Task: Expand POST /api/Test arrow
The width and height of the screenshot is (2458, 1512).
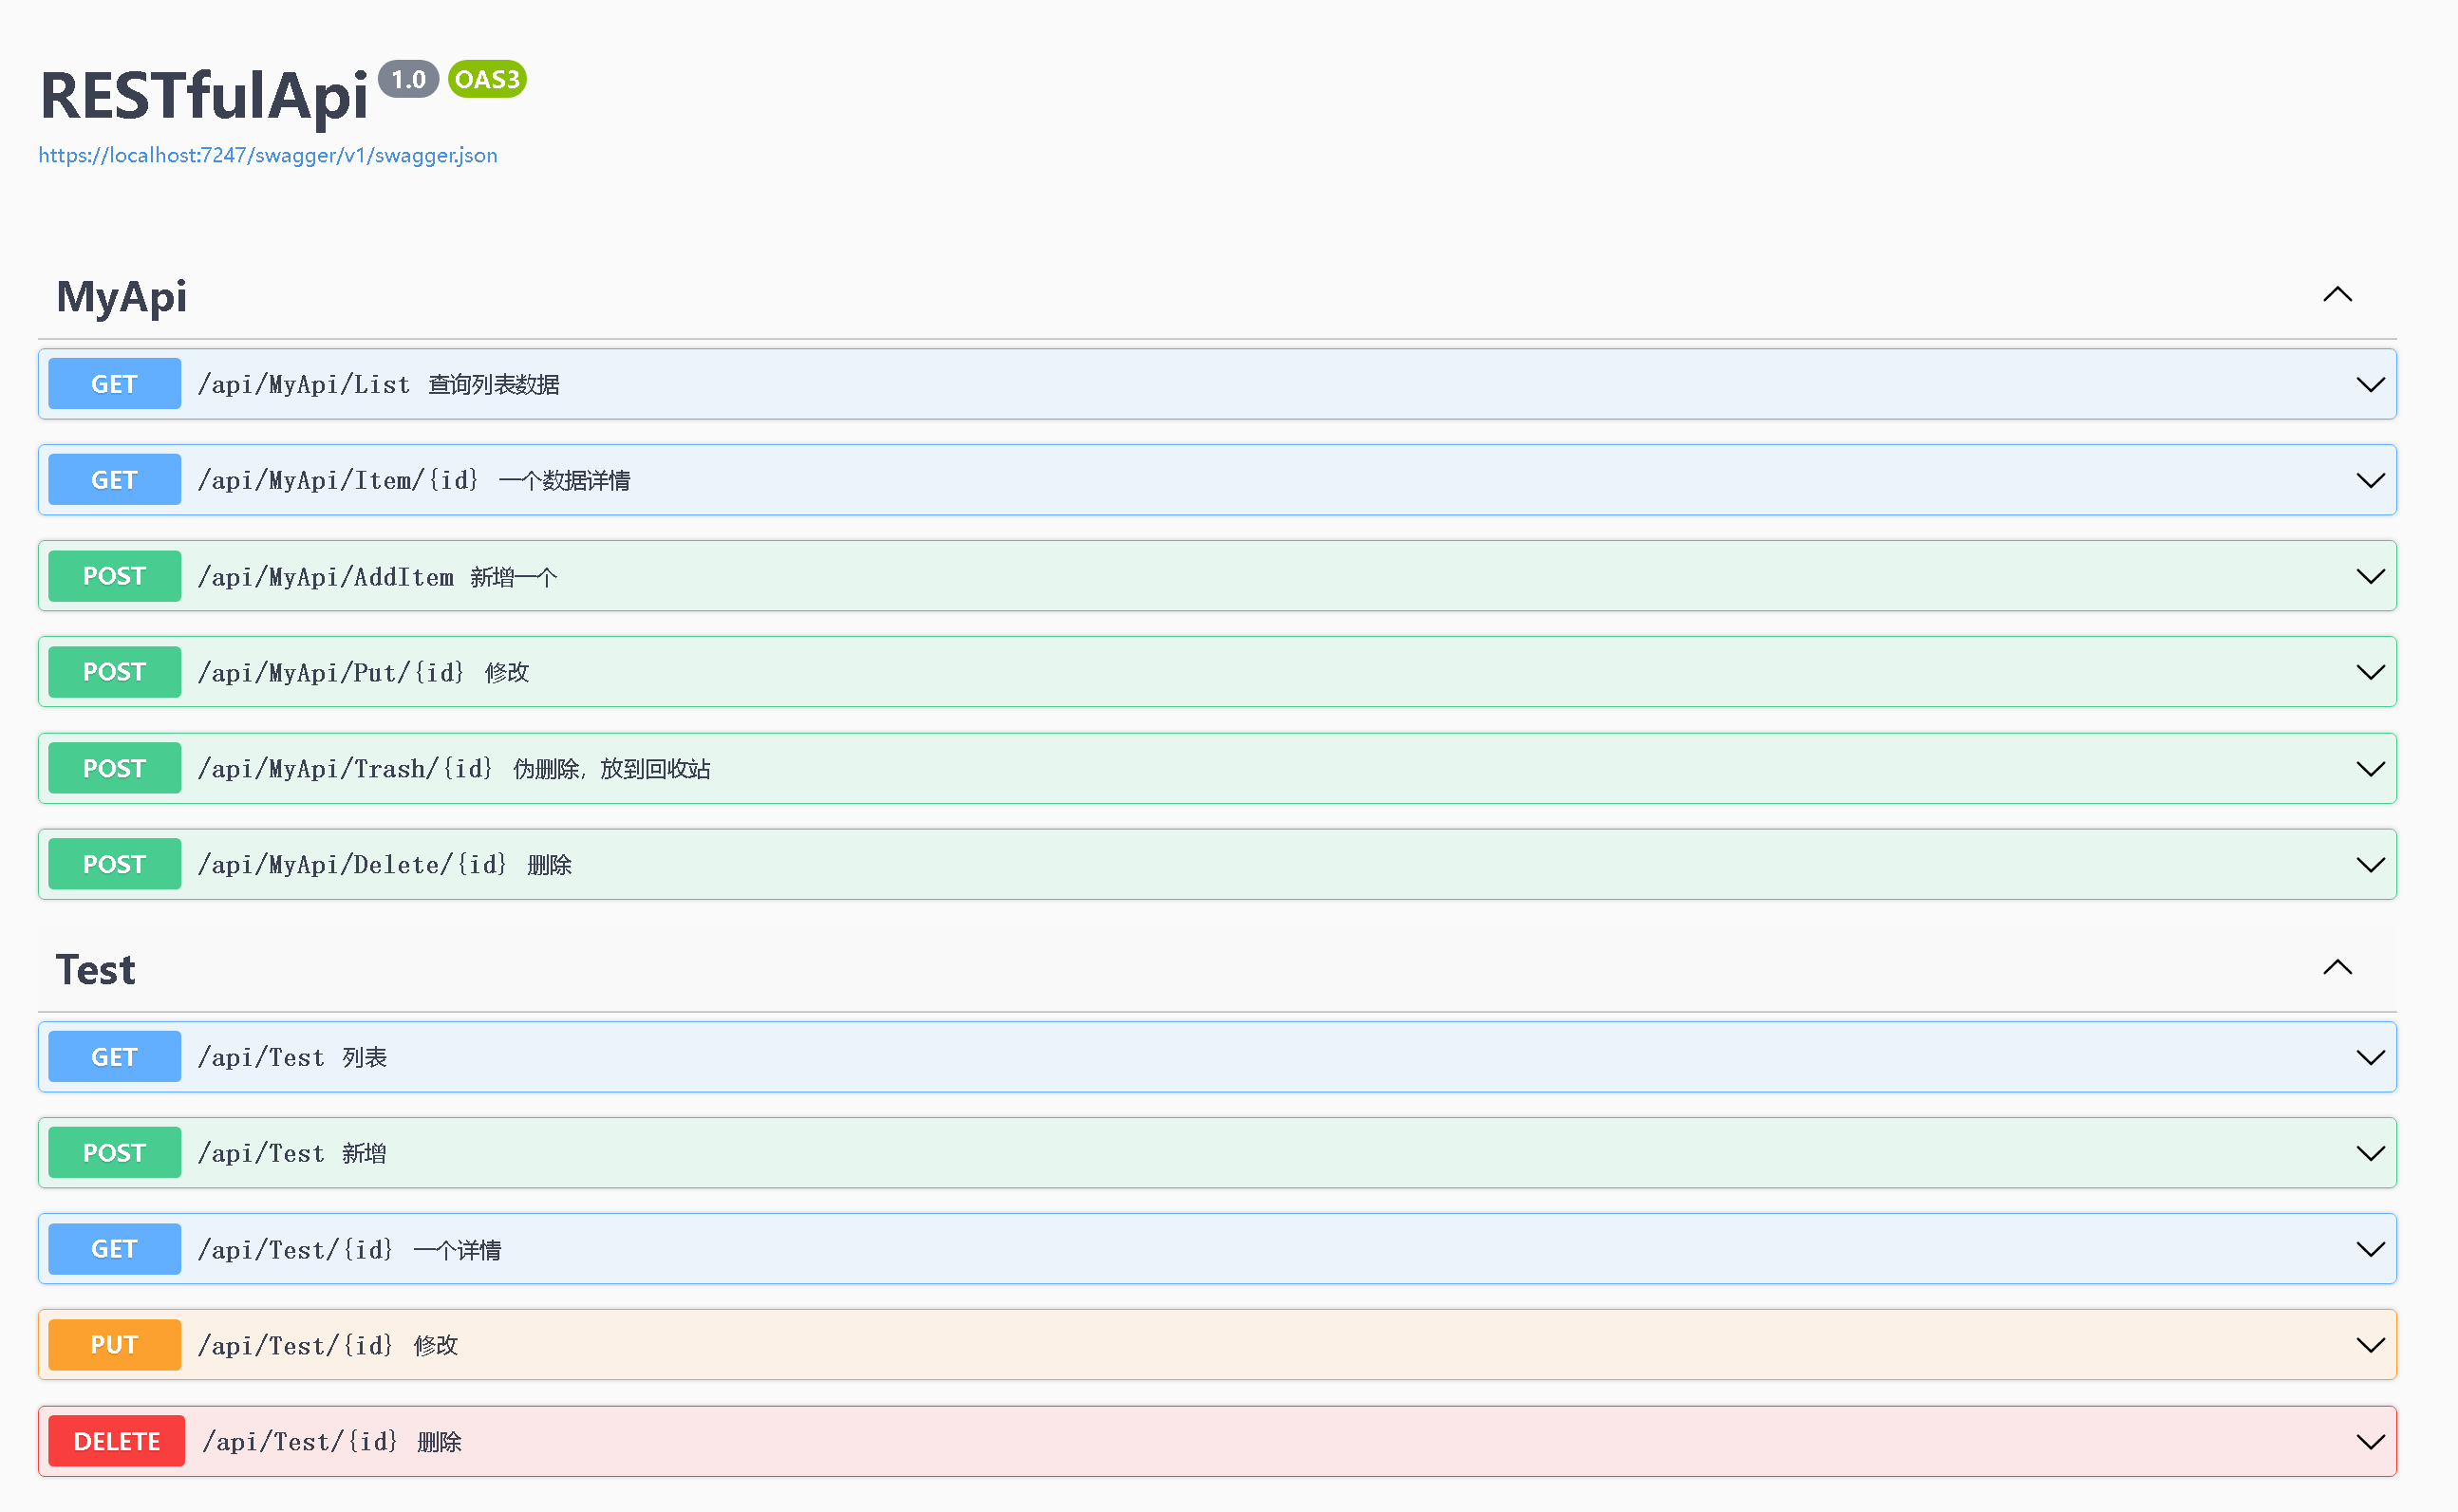Action: pos(2370,1154)
